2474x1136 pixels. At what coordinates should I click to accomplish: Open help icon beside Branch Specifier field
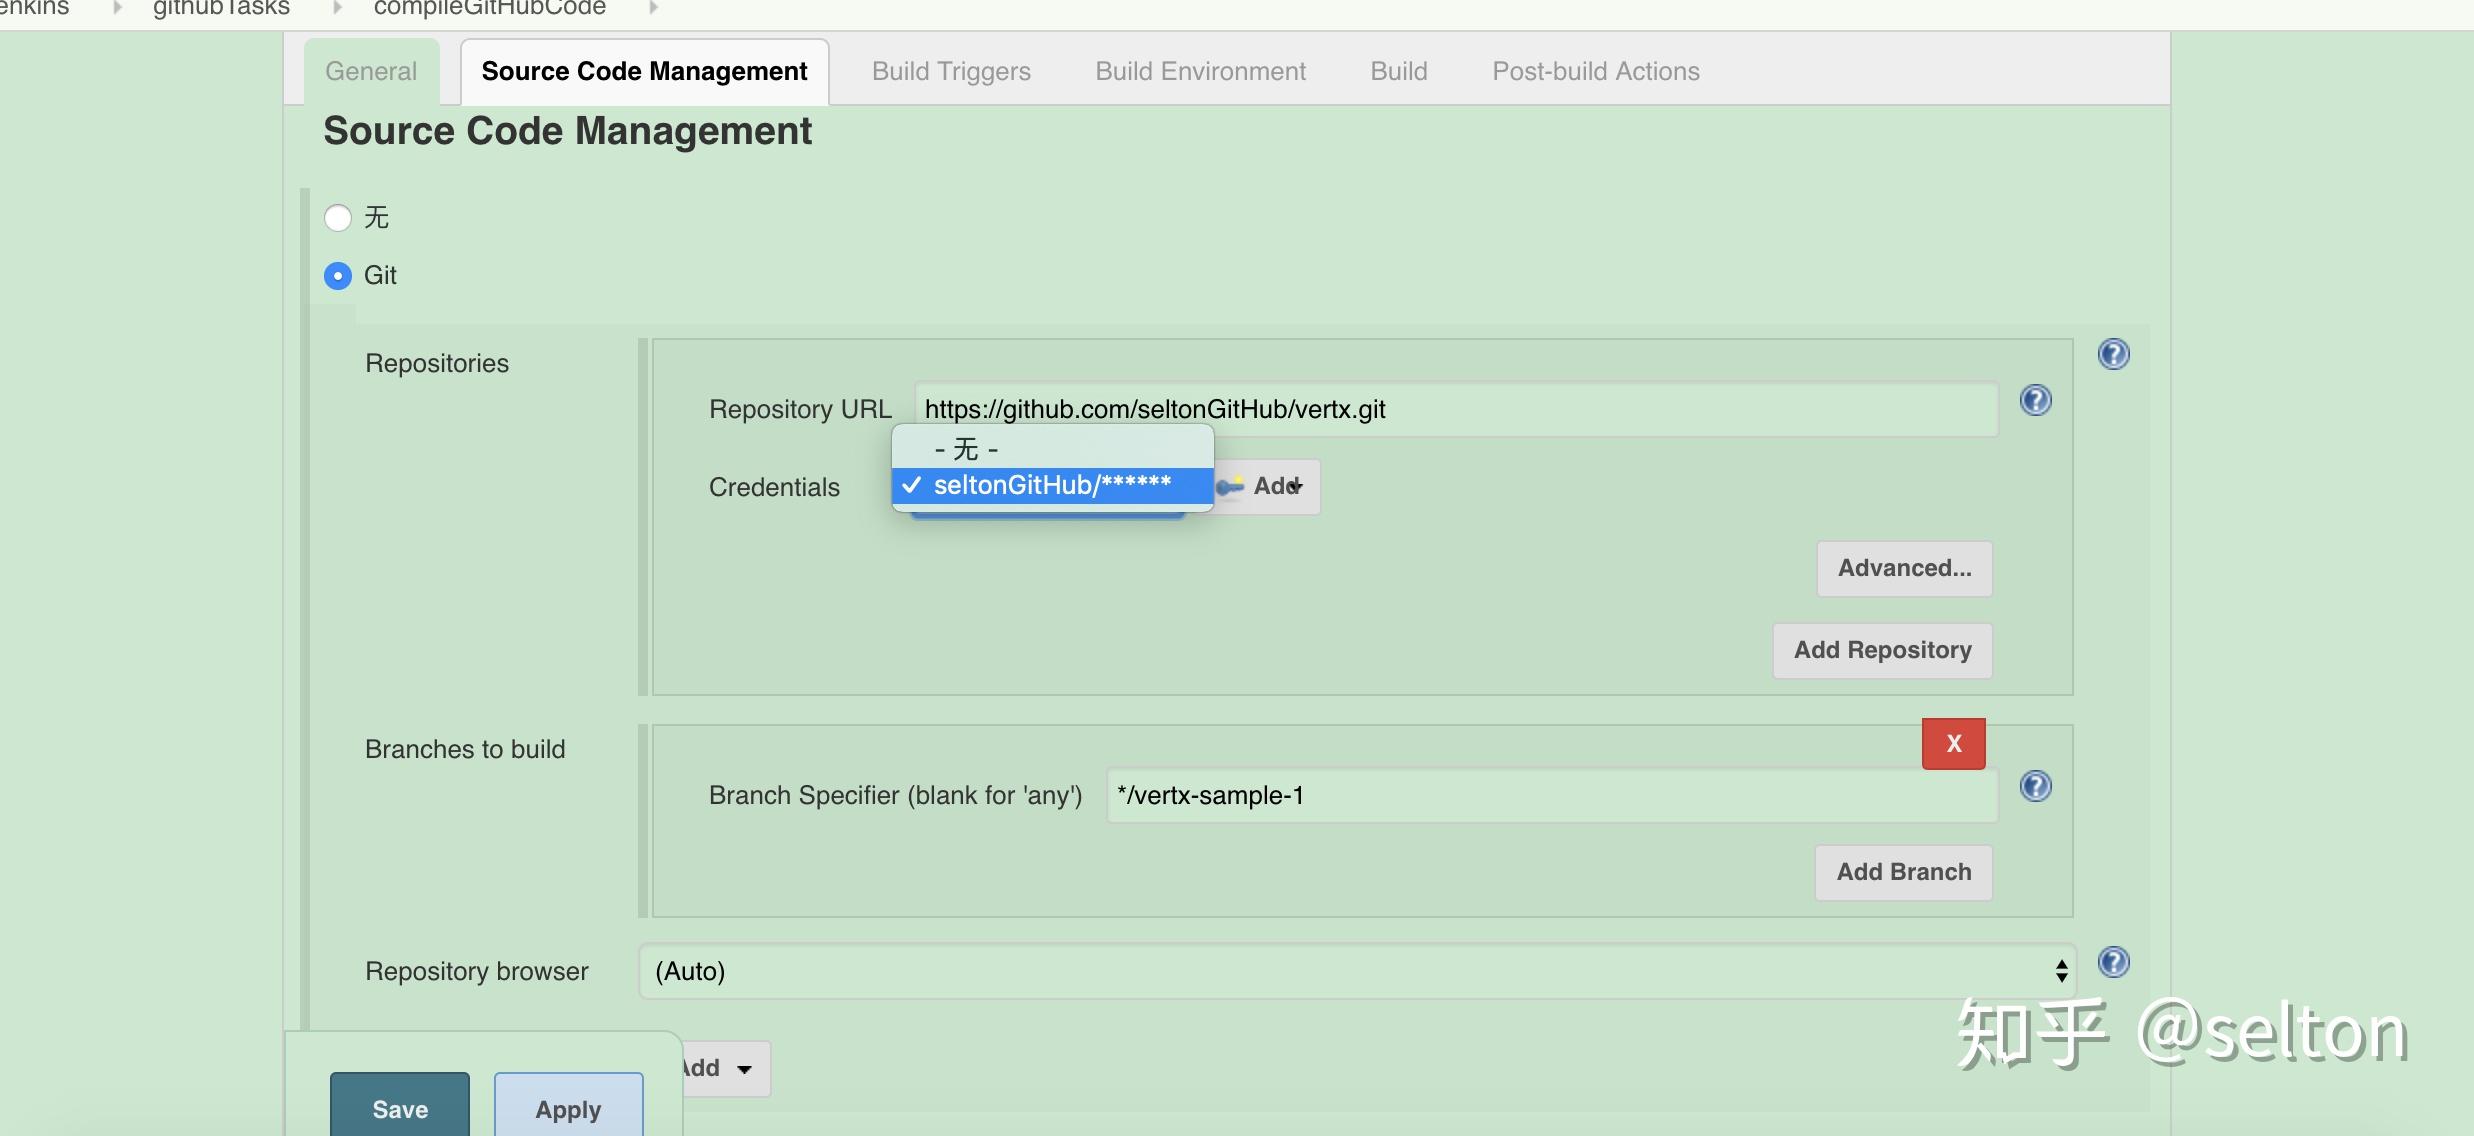(2035, 786)
